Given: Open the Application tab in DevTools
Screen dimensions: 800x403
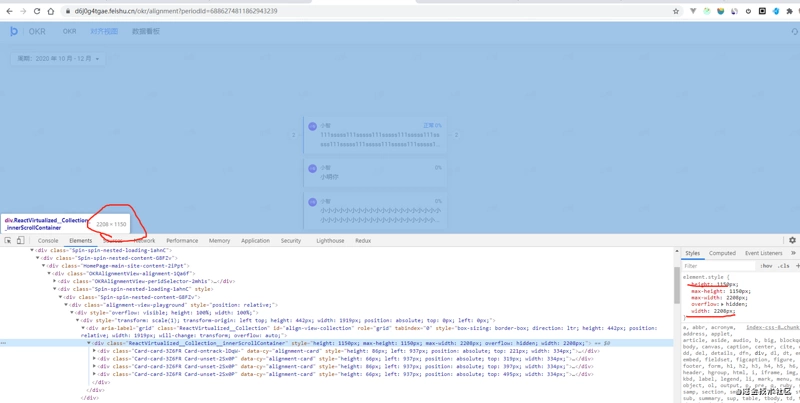Looking at the screenshot, I should (255, 240).
